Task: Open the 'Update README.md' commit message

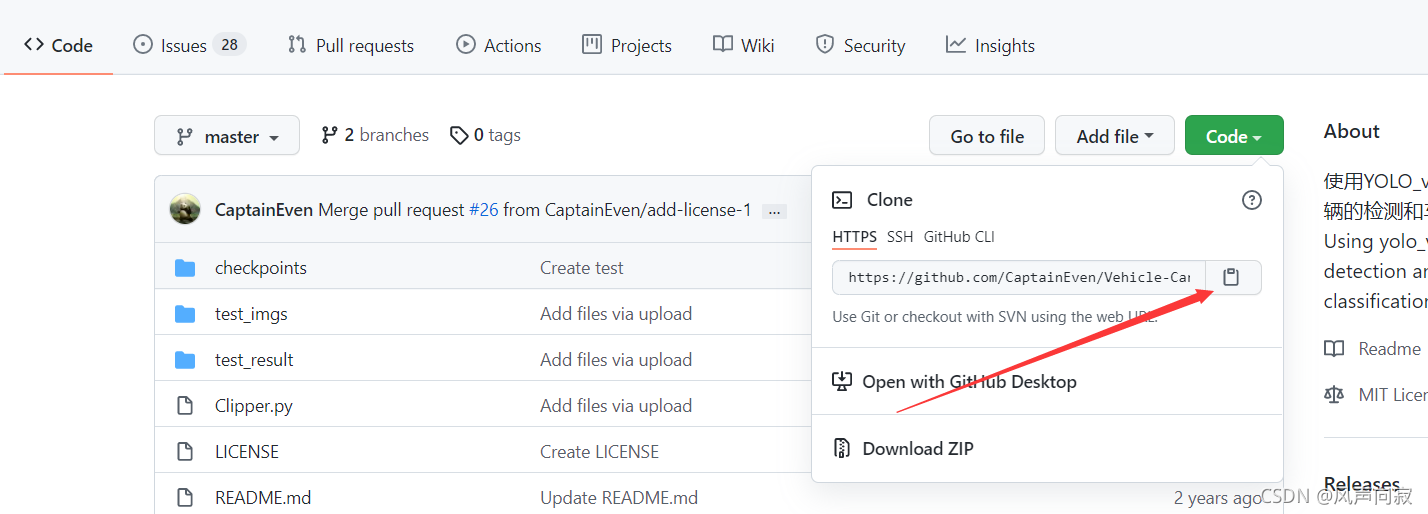Action: pos(619,498)
